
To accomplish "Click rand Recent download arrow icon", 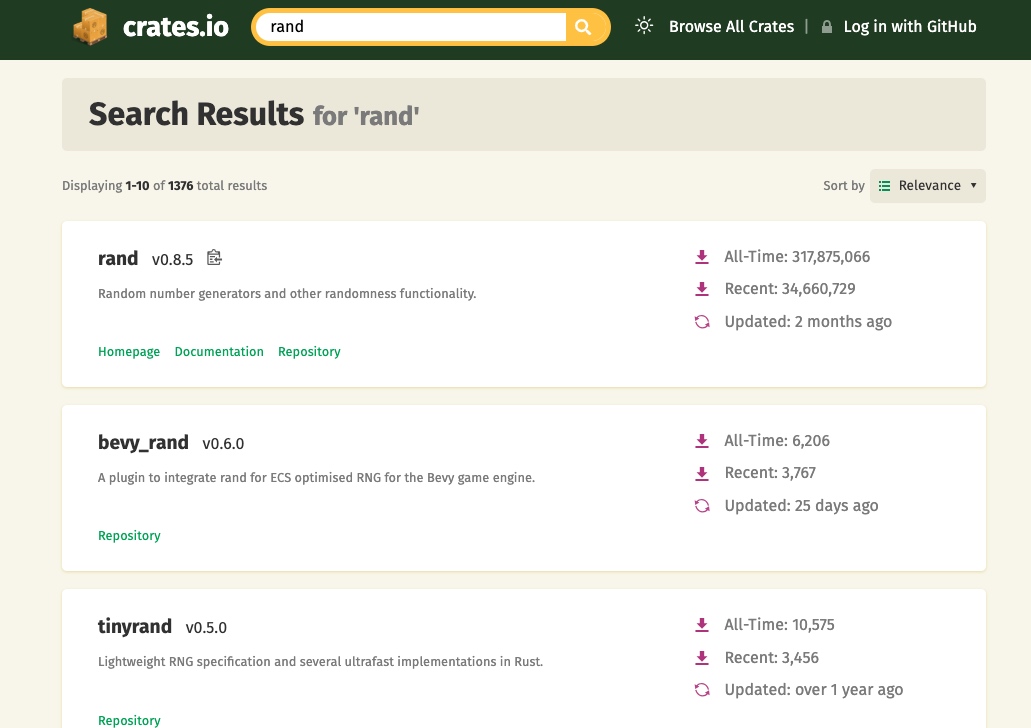I will point(702,289).
